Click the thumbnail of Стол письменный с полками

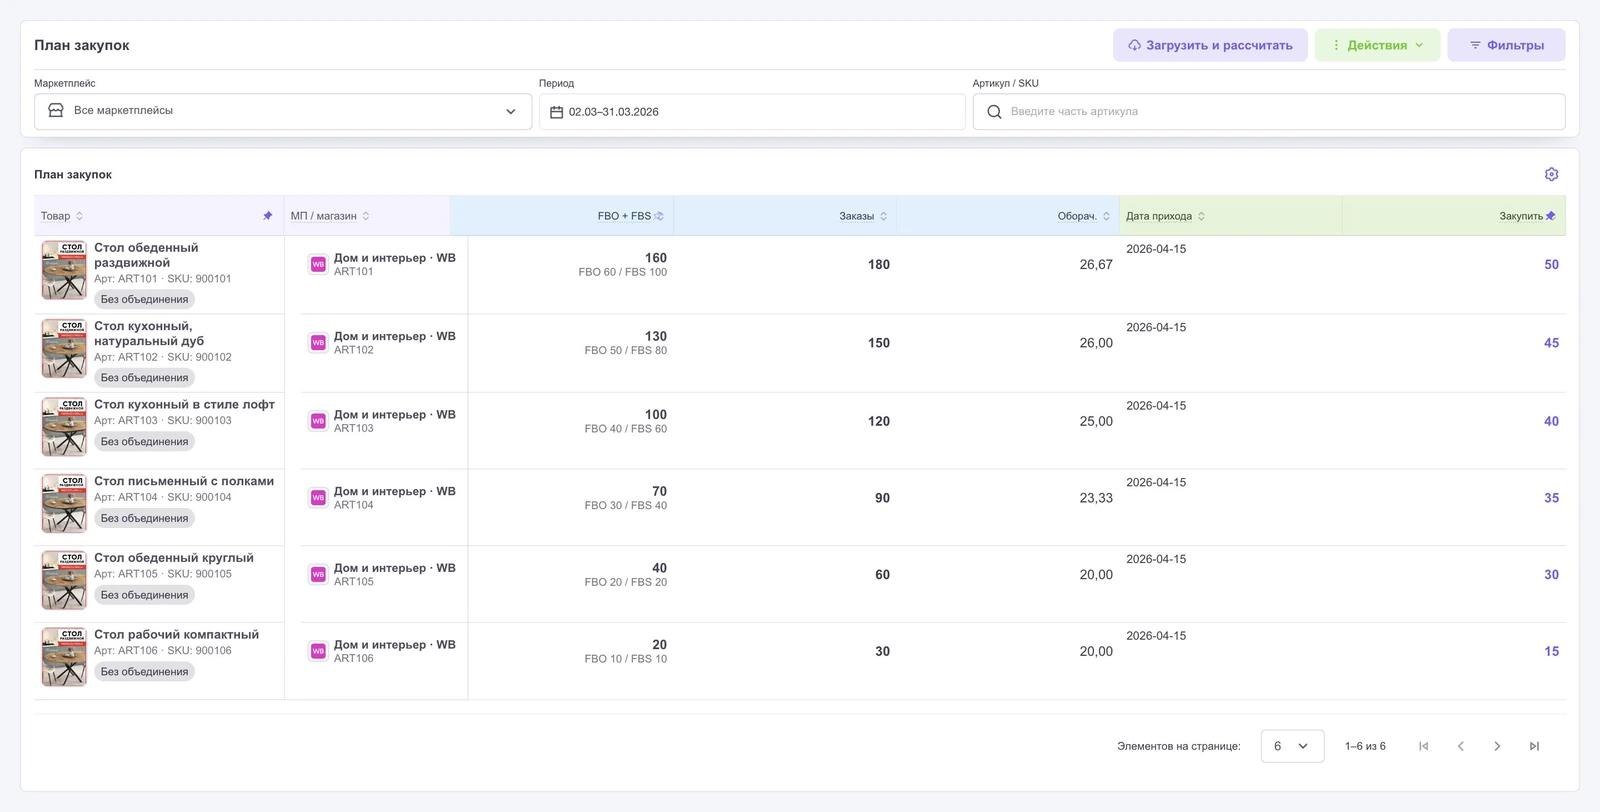(x=64, y=503)
